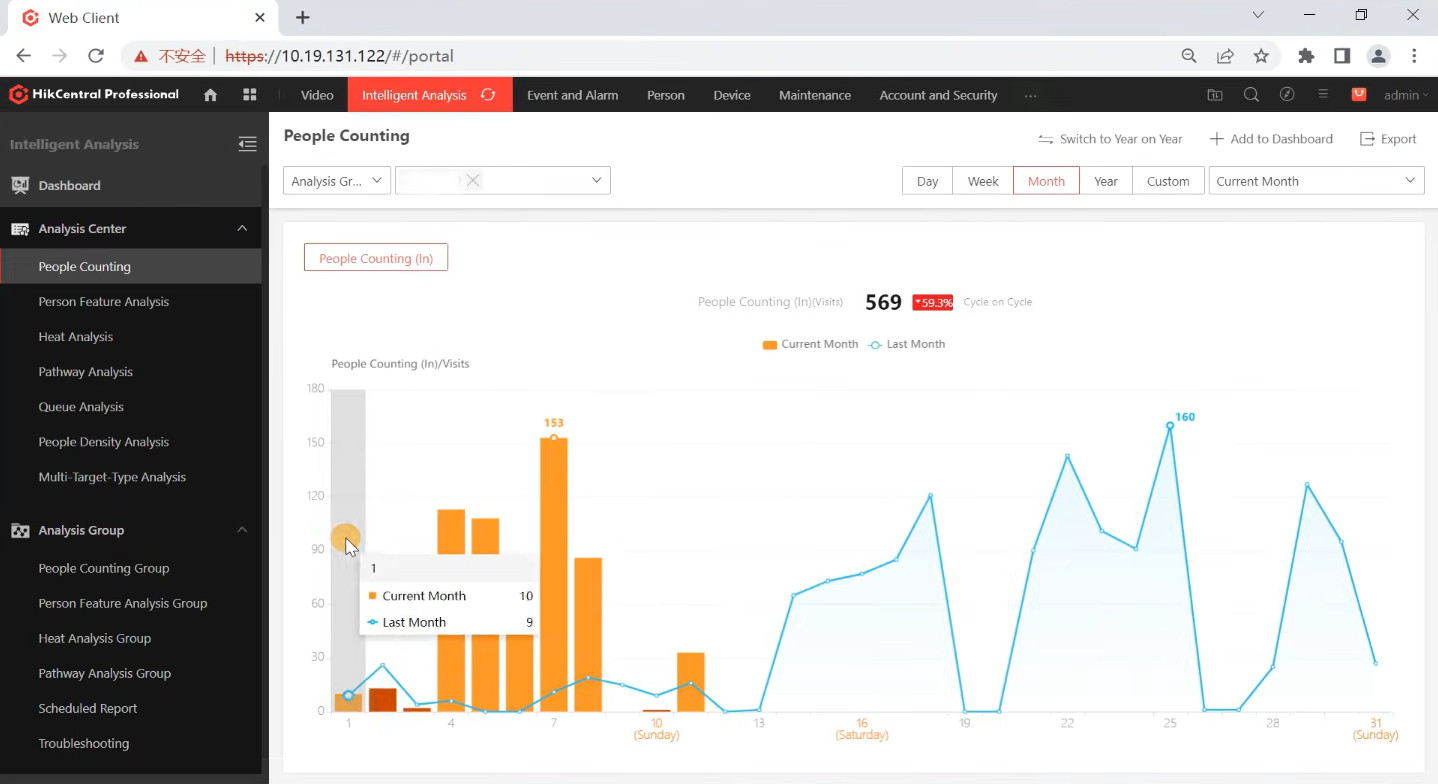This screenshot has height=784, width=1438.
Task: Toggle Current Month legend series
Action: click(810, 344)
